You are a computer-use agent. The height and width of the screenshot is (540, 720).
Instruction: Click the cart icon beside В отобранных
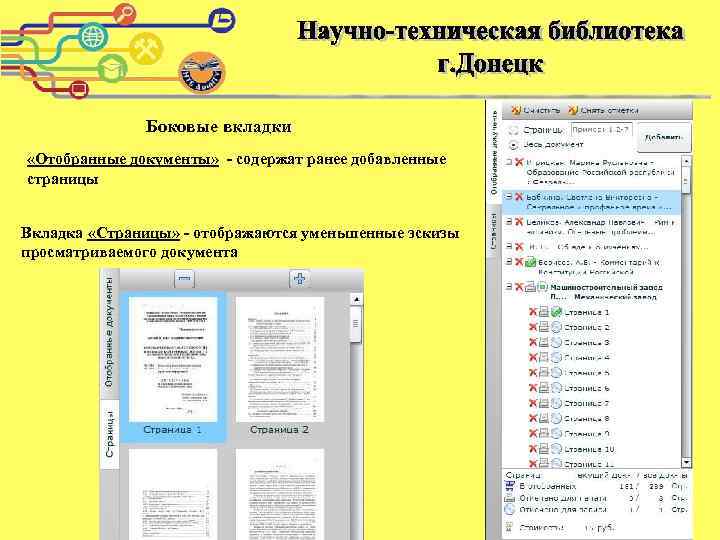click(510, 486)
